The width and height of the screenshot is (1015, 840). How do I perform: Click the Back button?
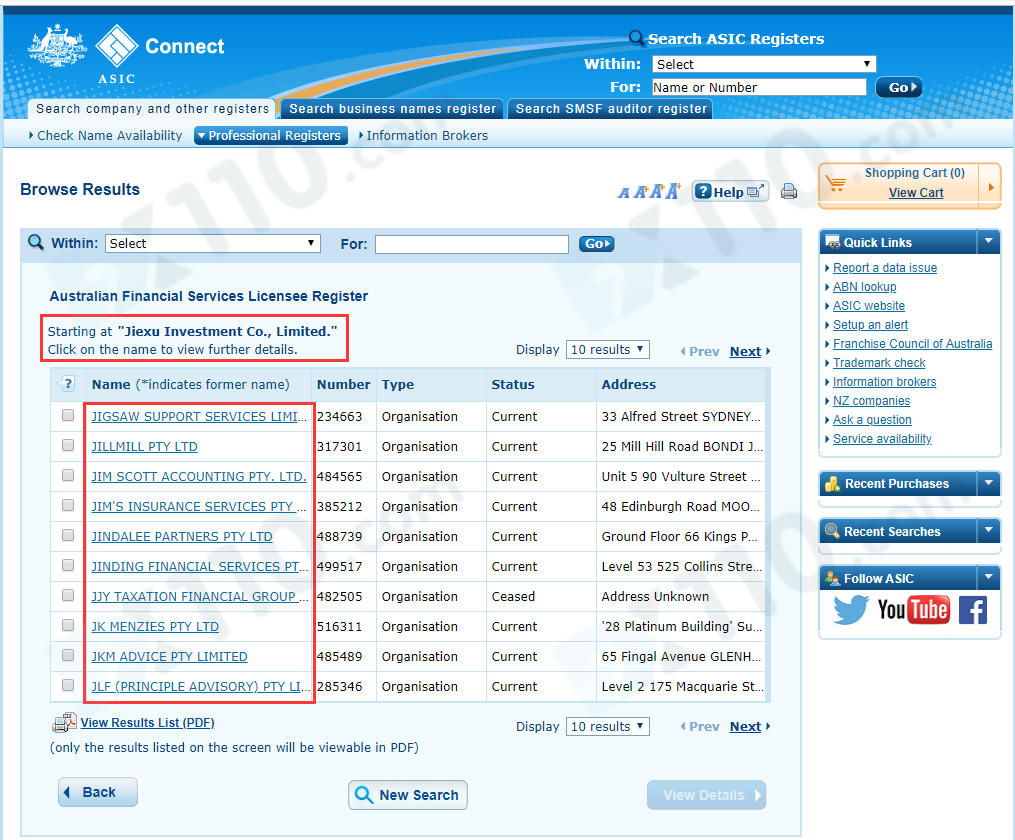pos(98,792)
